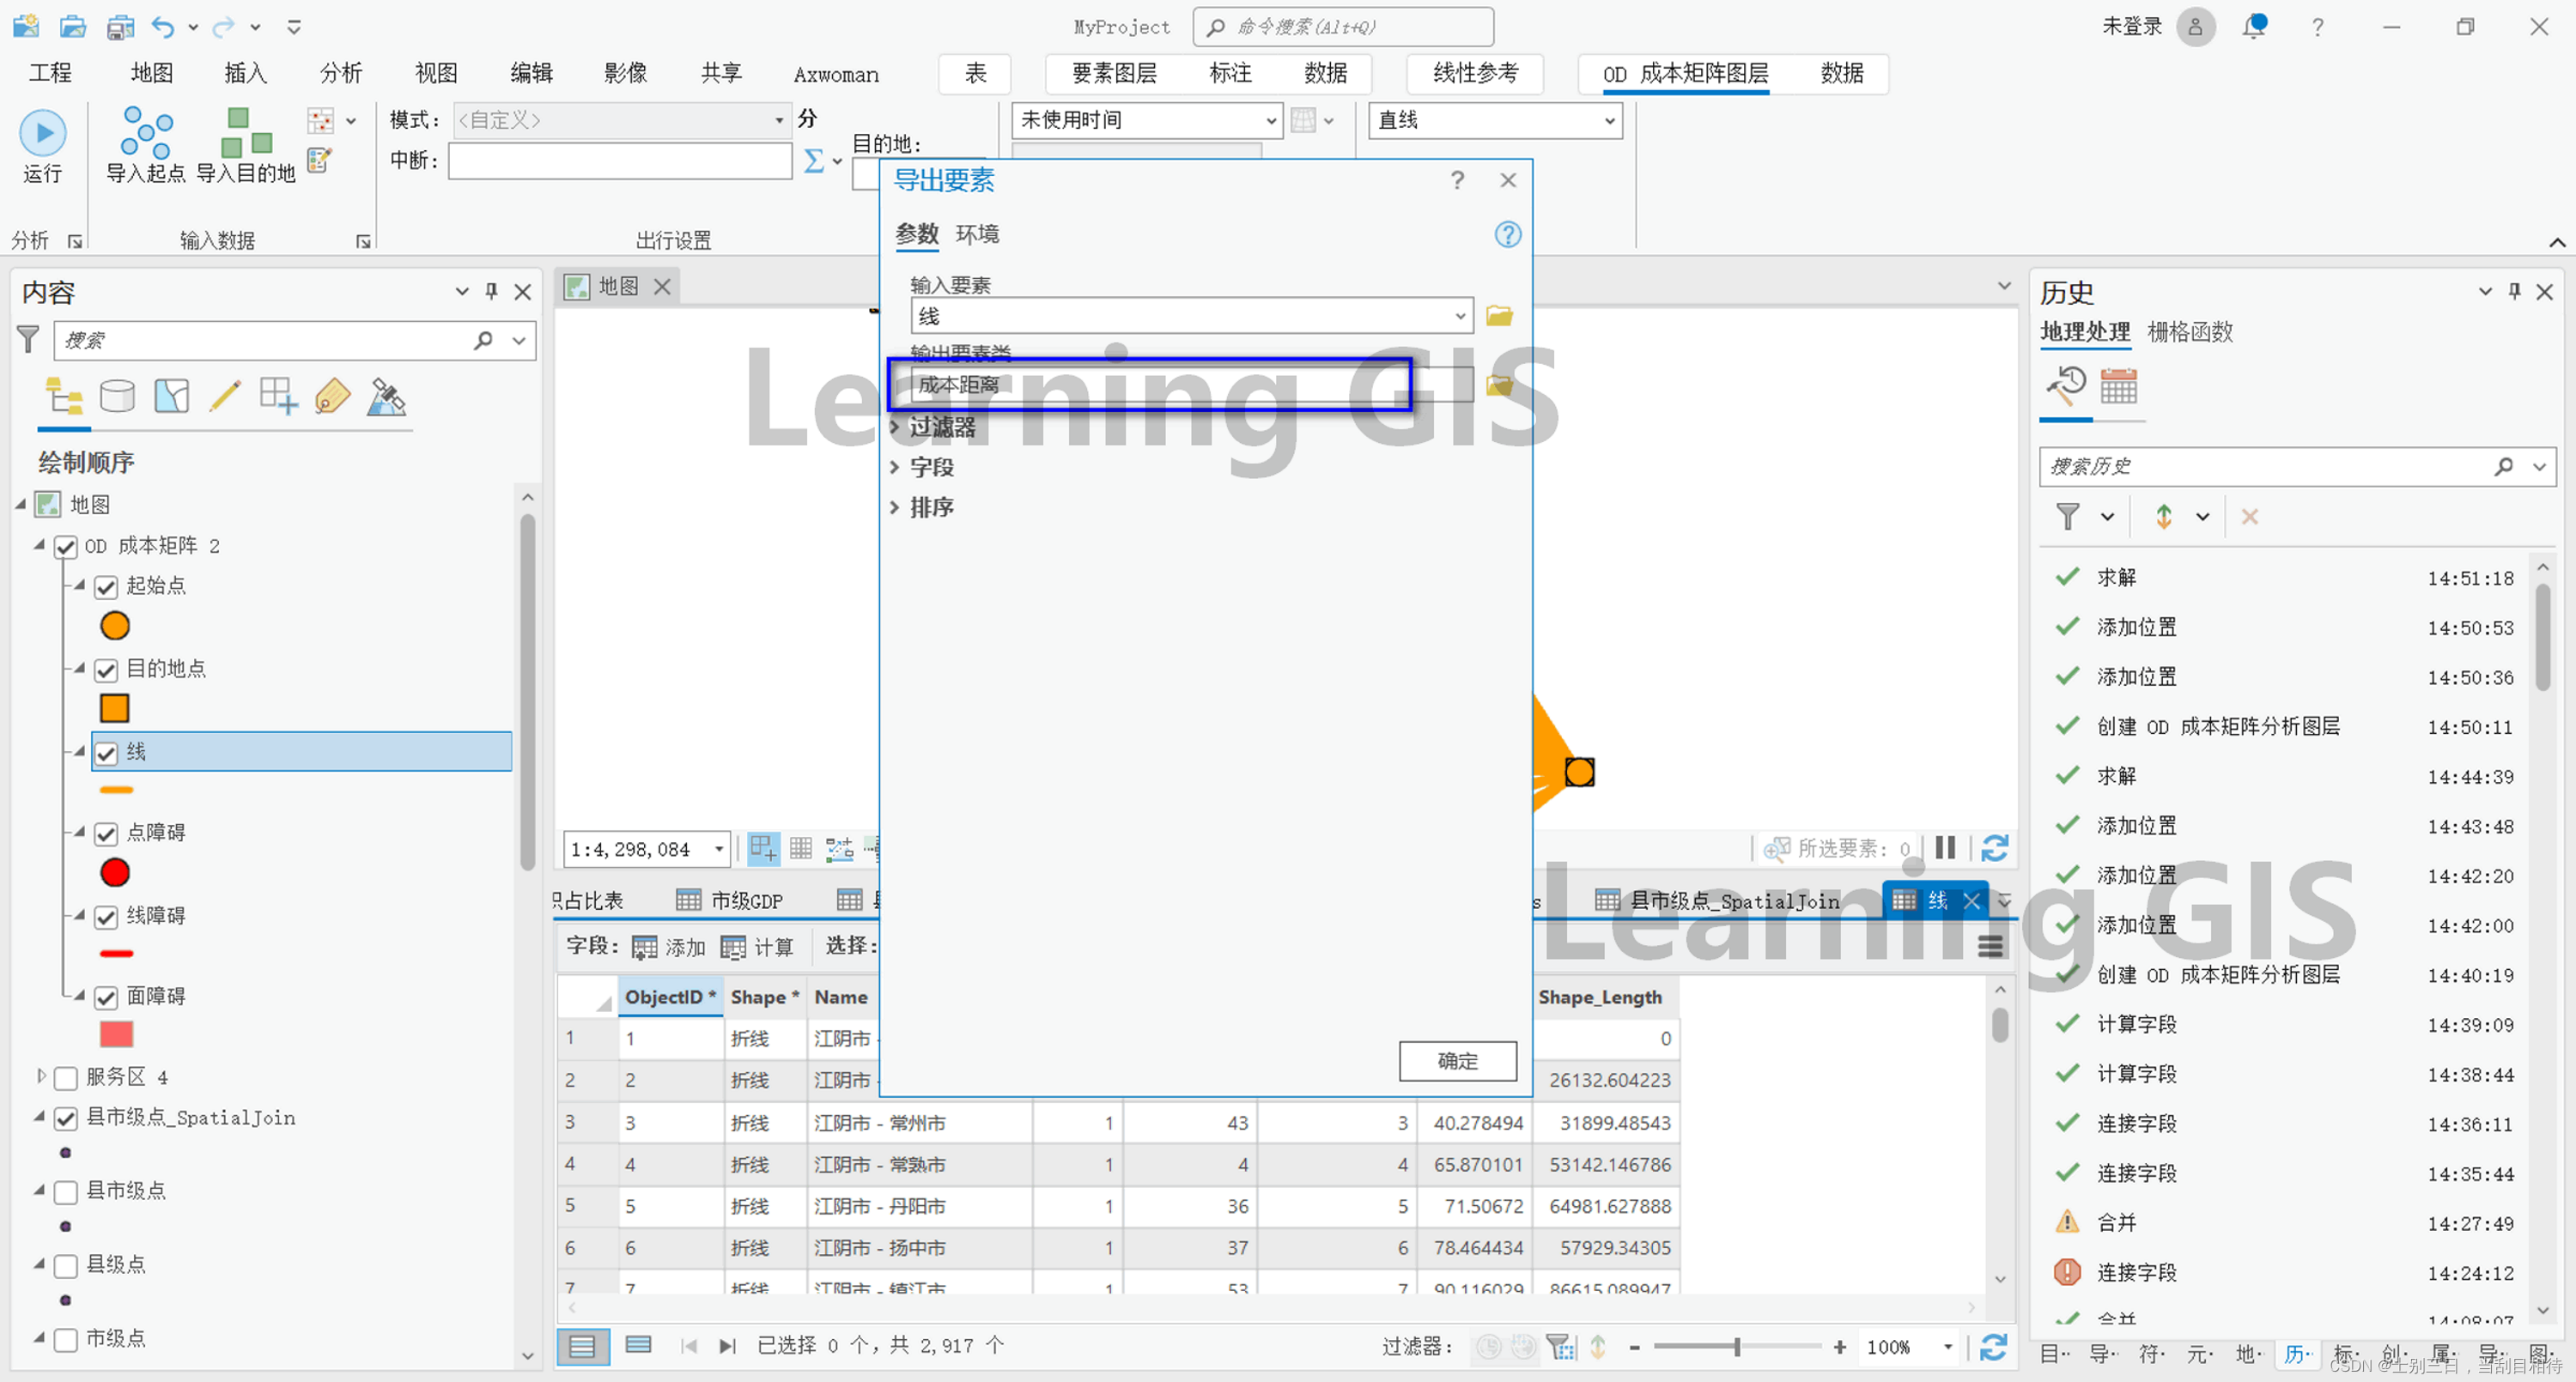Select List By Data Source cylinder icon
Viewport: 2576px width, 1382px height.
pyautogui.click(x=117, y=397)
